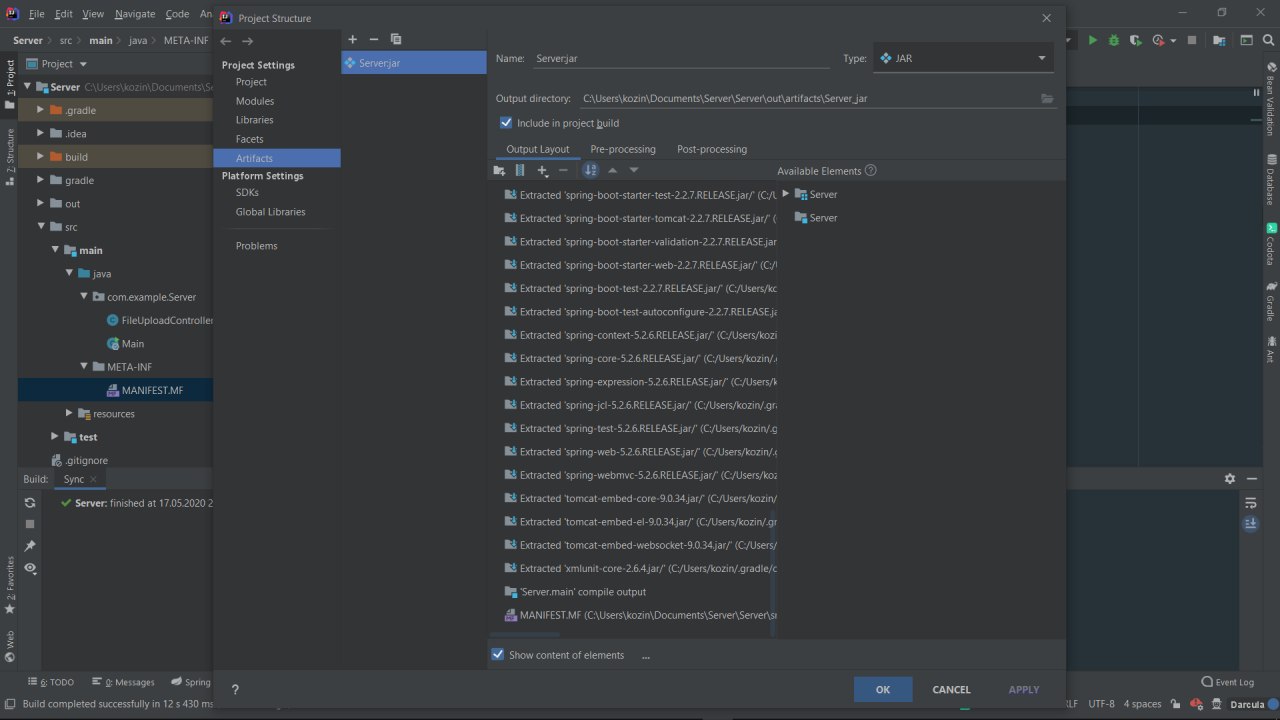Remove the selected layout element
Viewport: 1280px width, 720px height.
(x=563, y=170)
